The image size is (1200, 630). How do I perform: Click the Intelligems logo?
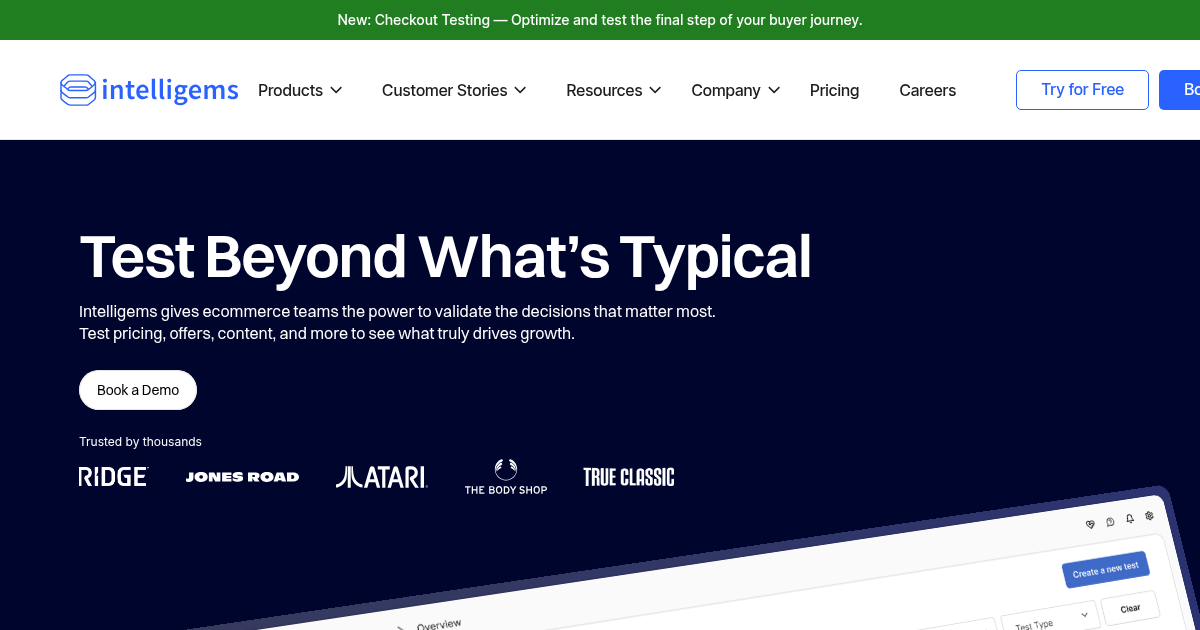(x=149, y=90)
